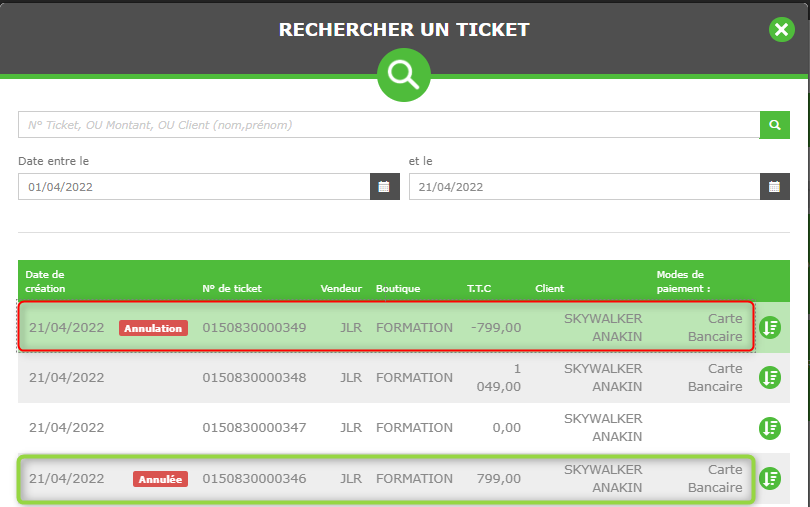Click the T.T.C column header

point(479,288)
